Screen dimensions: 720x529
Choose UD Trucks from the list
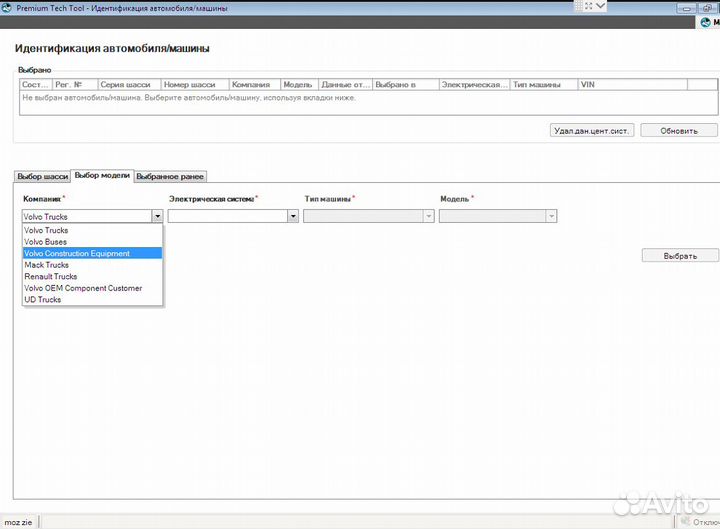tap(92, 299)
